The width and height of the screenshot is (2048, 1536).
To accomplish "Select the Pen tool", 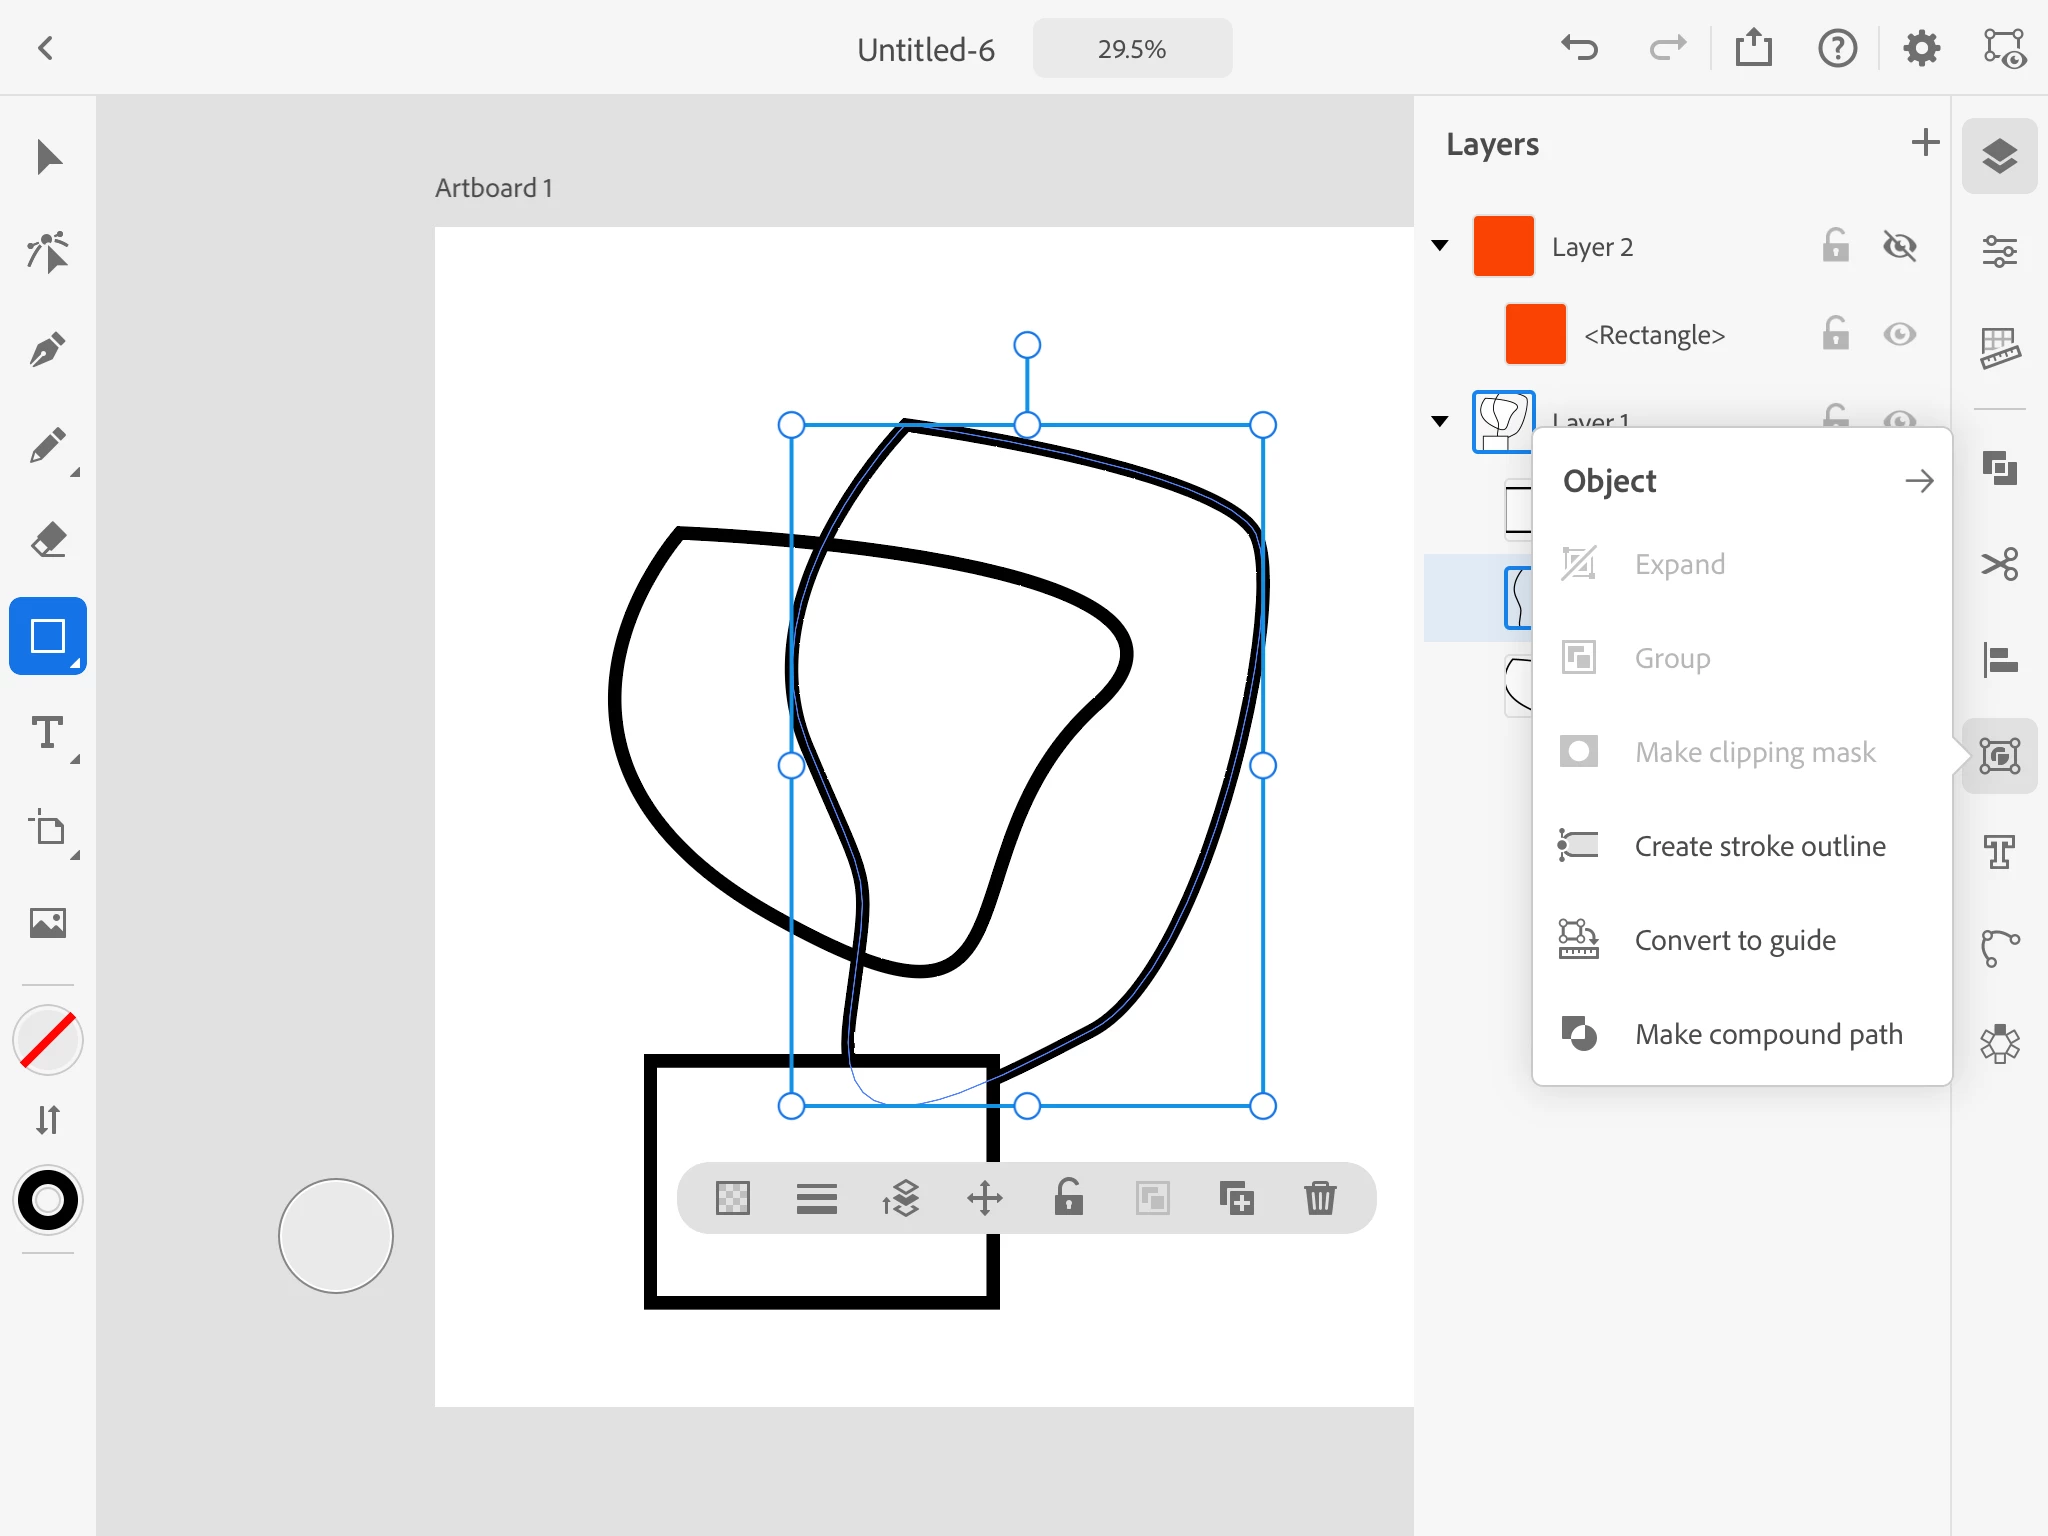I will coord(47,350).
